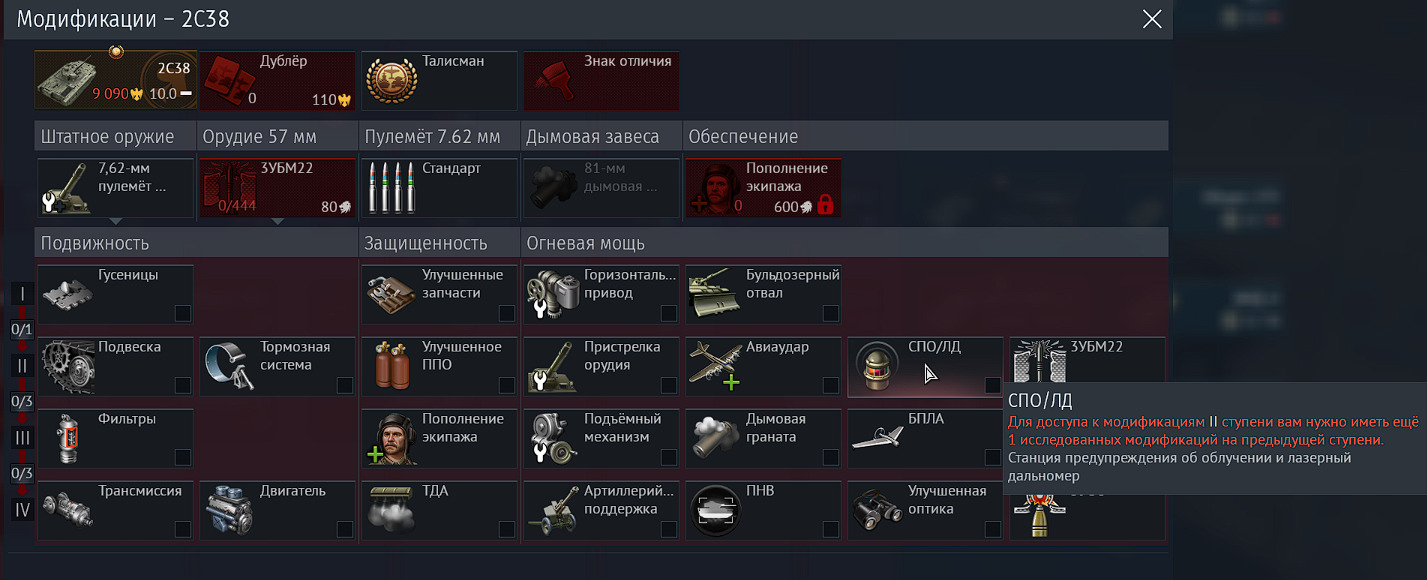
Task: Click the ПНВ night vision icon
Action: click(x=715, y=509)
